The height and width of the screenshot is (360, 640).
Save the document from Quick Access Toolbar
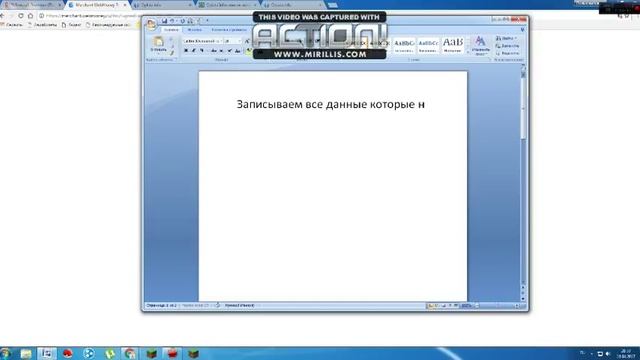pyautogui.click(x=164, y=21)
